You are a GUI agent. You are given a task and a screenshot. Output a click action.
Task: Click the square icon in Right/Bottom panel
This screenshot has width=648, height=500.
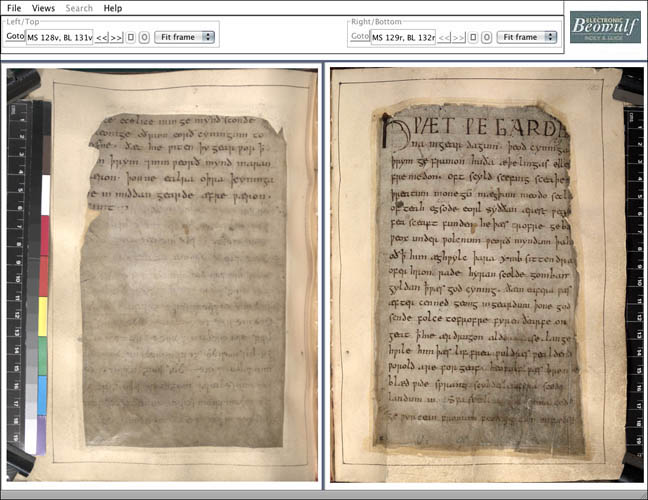pos(473,37)
